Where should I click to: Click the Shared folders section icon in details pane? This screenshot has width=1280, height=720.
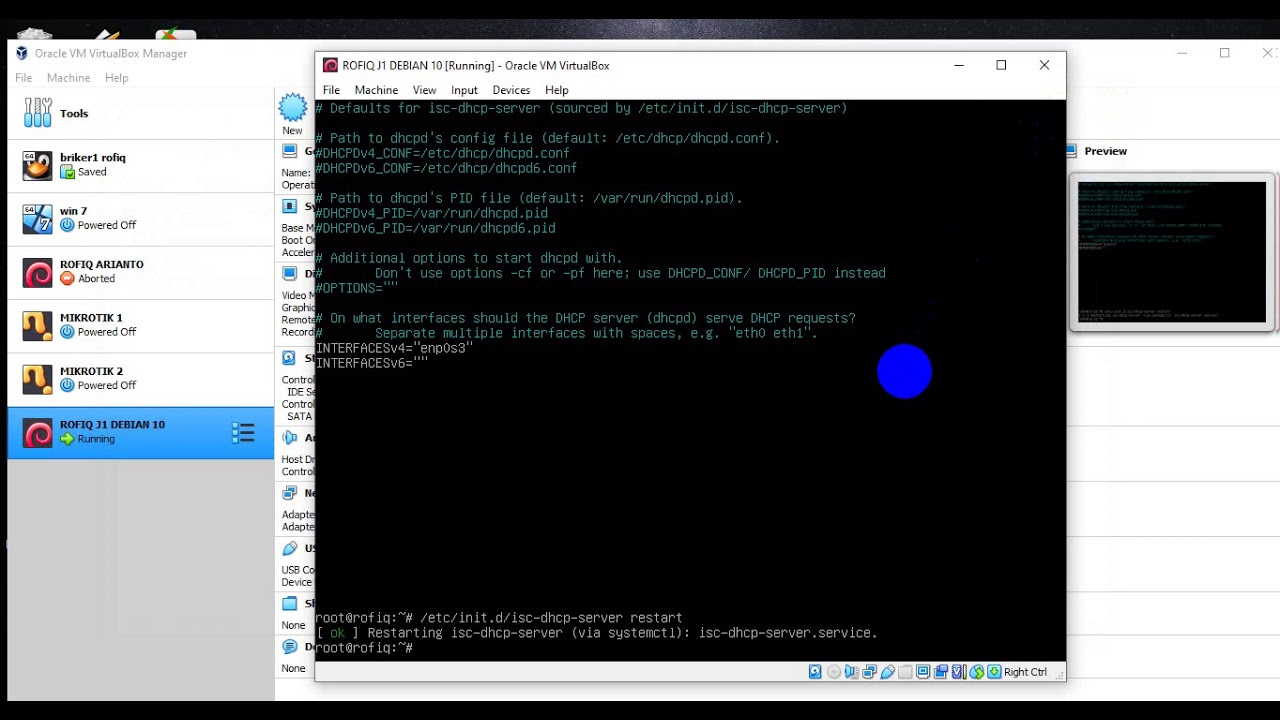pyautogui.click(x=289, y=603)
